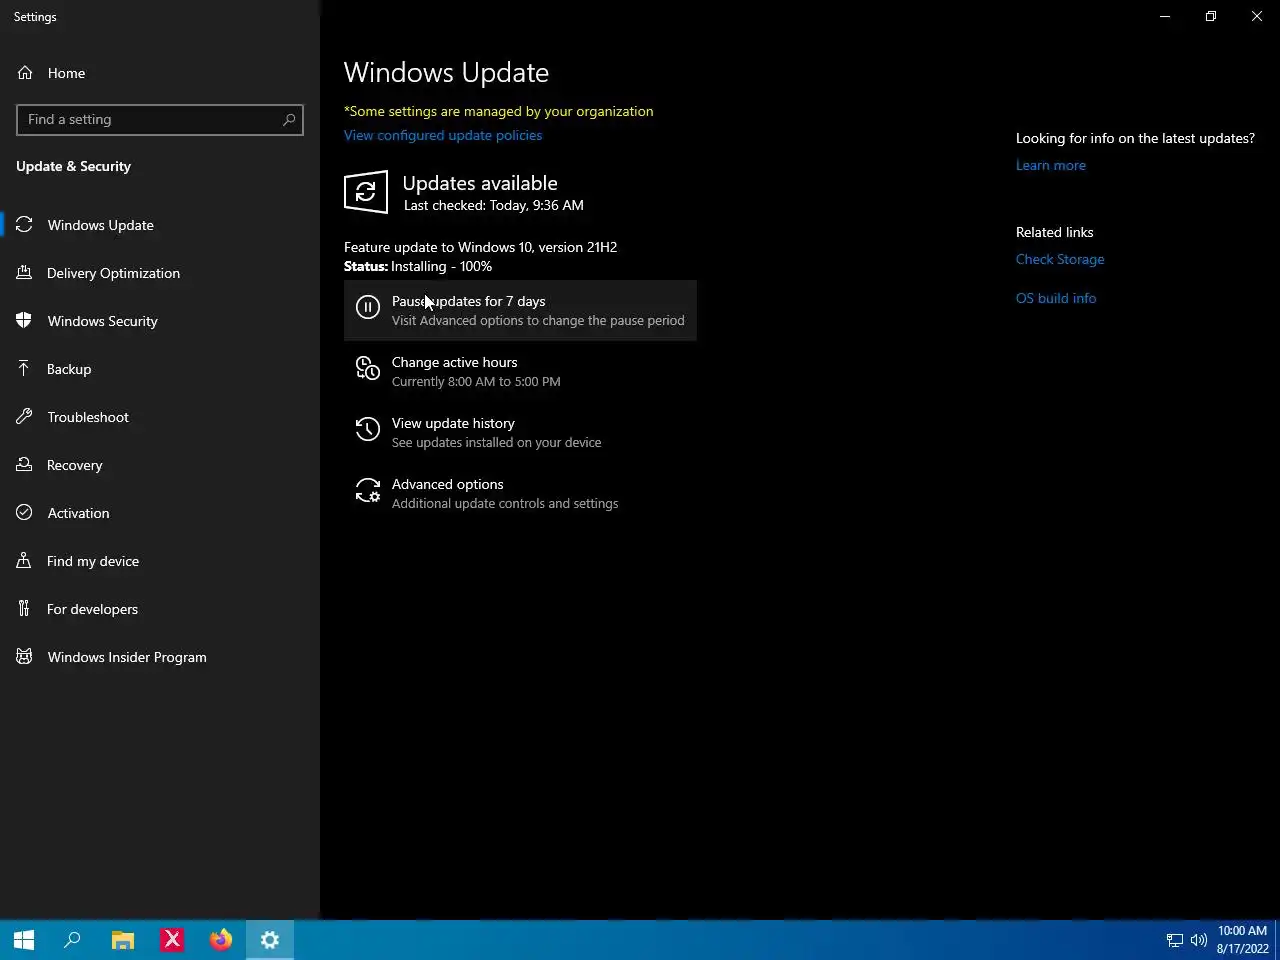The width and height of the screenshot is (1280, 960).
Task: Click the managed by your organization notice
Action: pyautogui.click(x=498, y=111)
